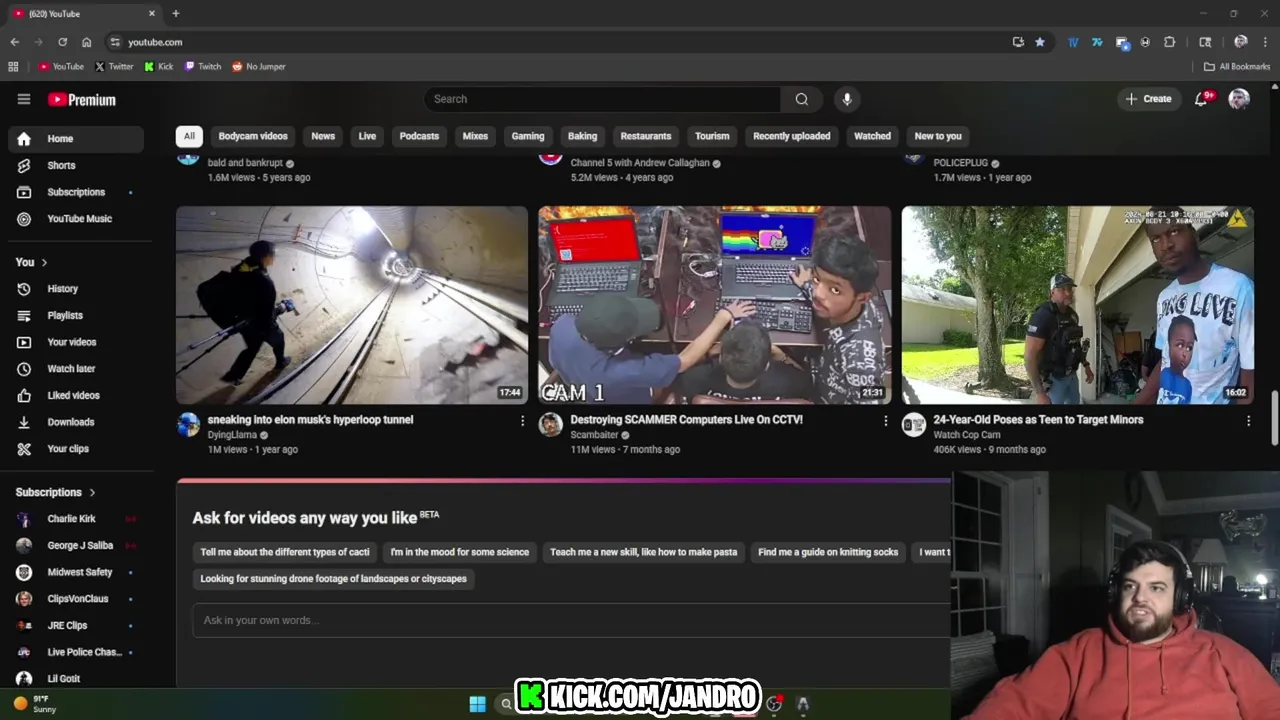Select the Recently uploaded filter chip
The width and height of the screenshot is (1280, 720).
(x=791, y=136)
